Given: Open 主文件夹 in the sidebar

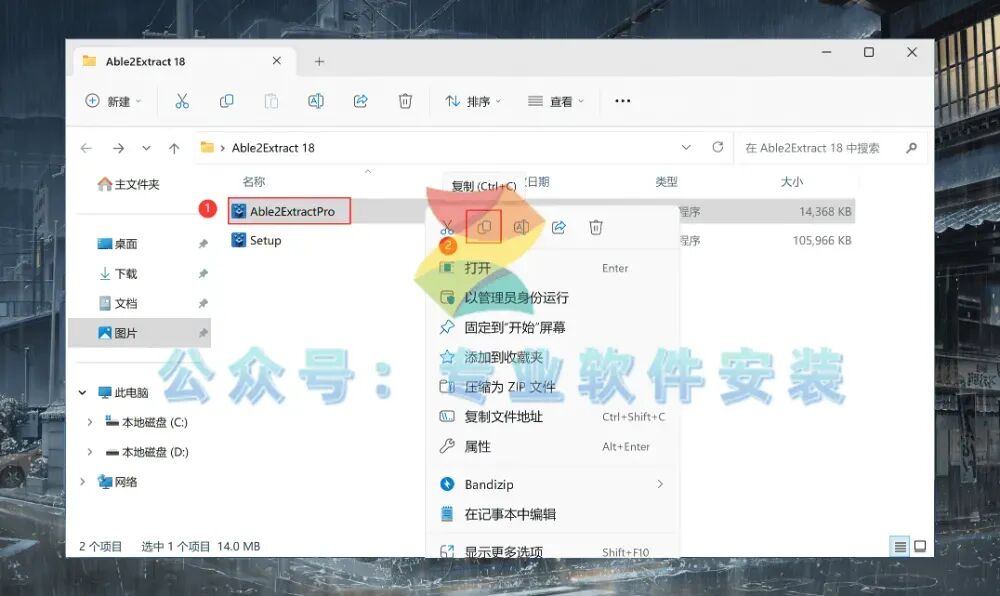Looking at the screenshot, I should [x=129, y=184].
